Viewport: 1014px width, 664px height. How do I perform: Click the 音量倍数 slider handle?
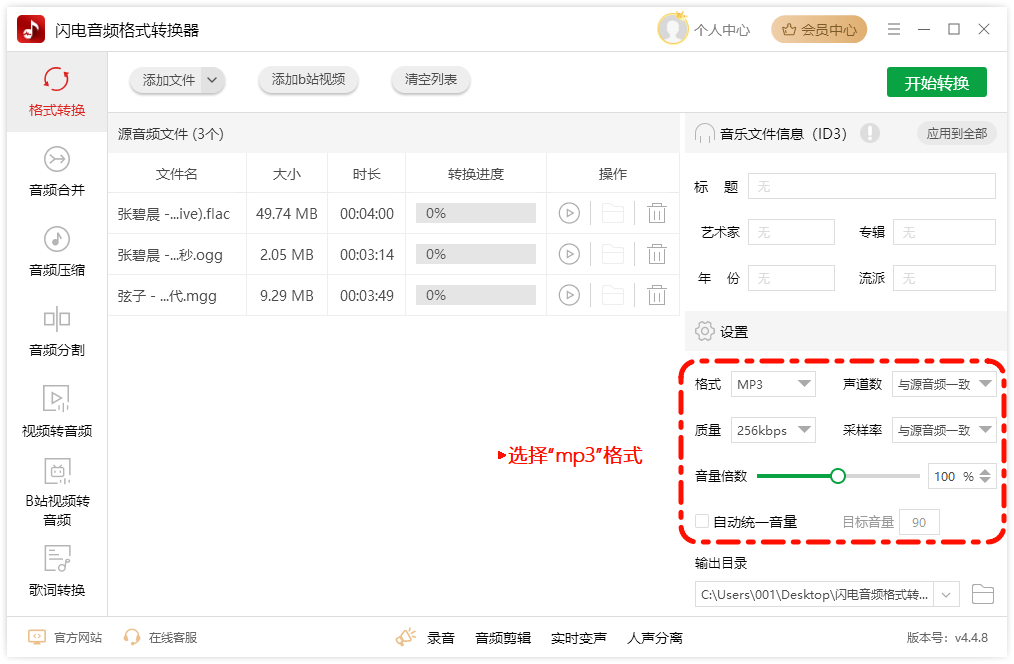point(837,477)
